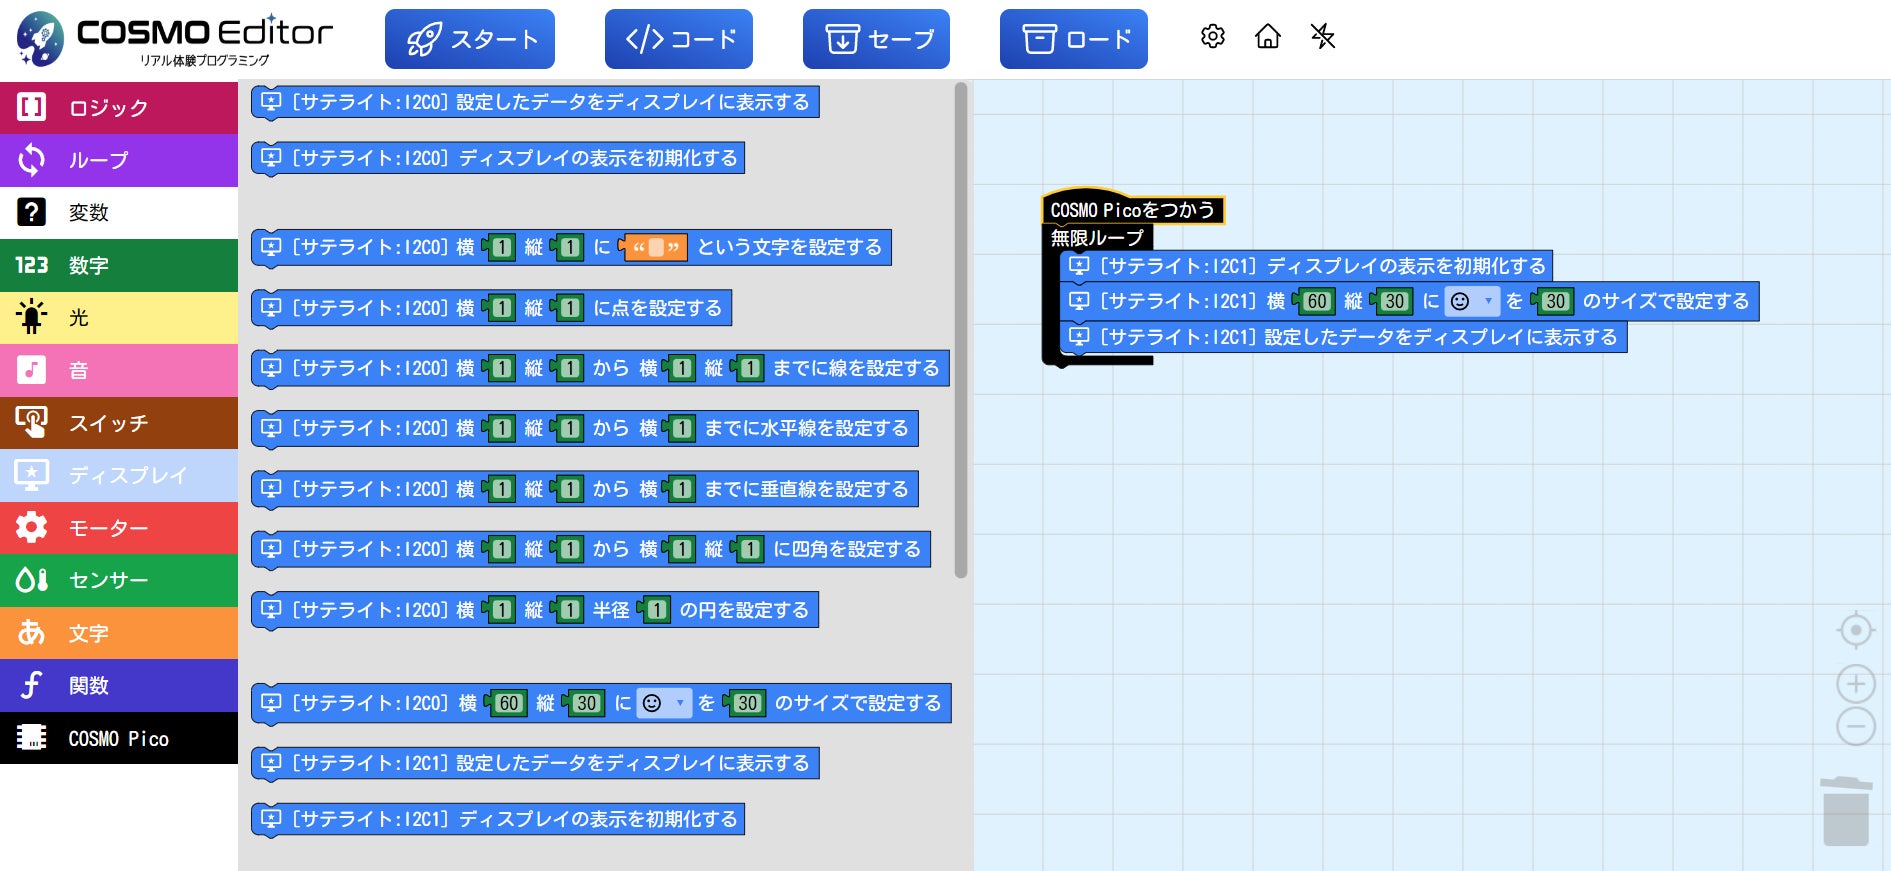
Task: Click the text input in という文字を設定する block
Action: (656, 247)
